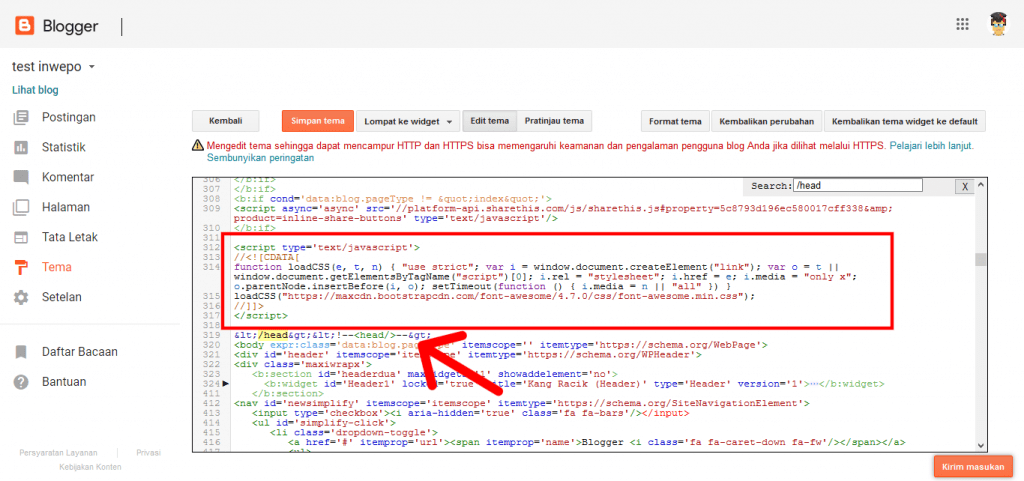1024x481 pixels.
Task: Expand the test inwepo blog selector
Action: point(54,67)
